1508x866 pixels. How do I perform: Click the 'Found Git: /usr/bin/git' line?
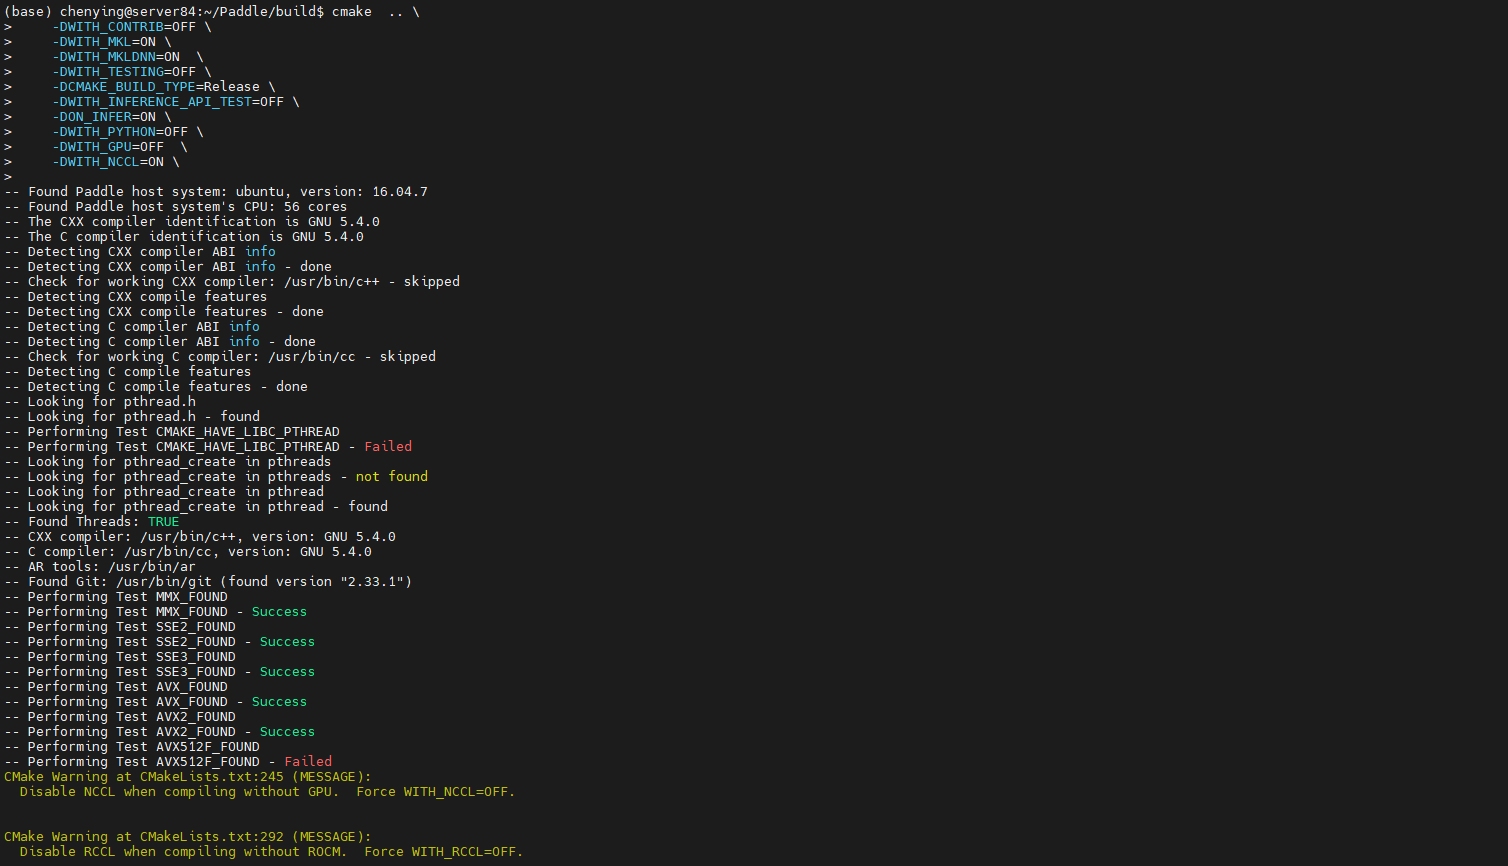click(x=208, y=582)
